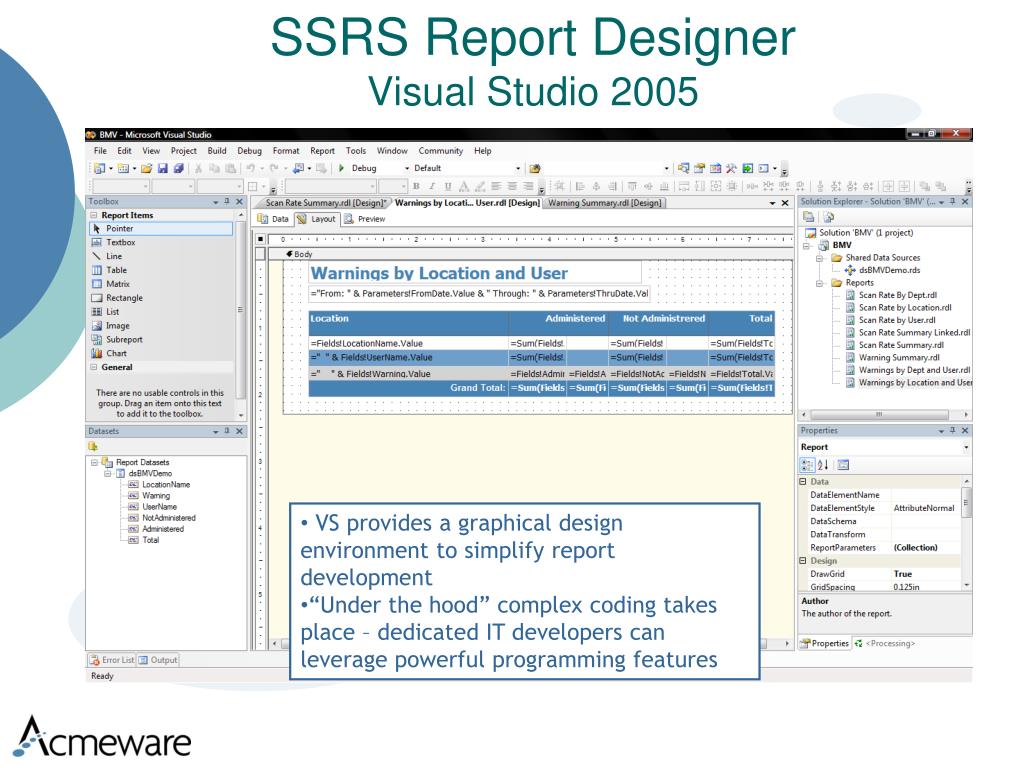Click the Solution Explorer horizontal scrollbar
Image resolution: width=1024 pixels, height=768 pixels.
[880, 415]
